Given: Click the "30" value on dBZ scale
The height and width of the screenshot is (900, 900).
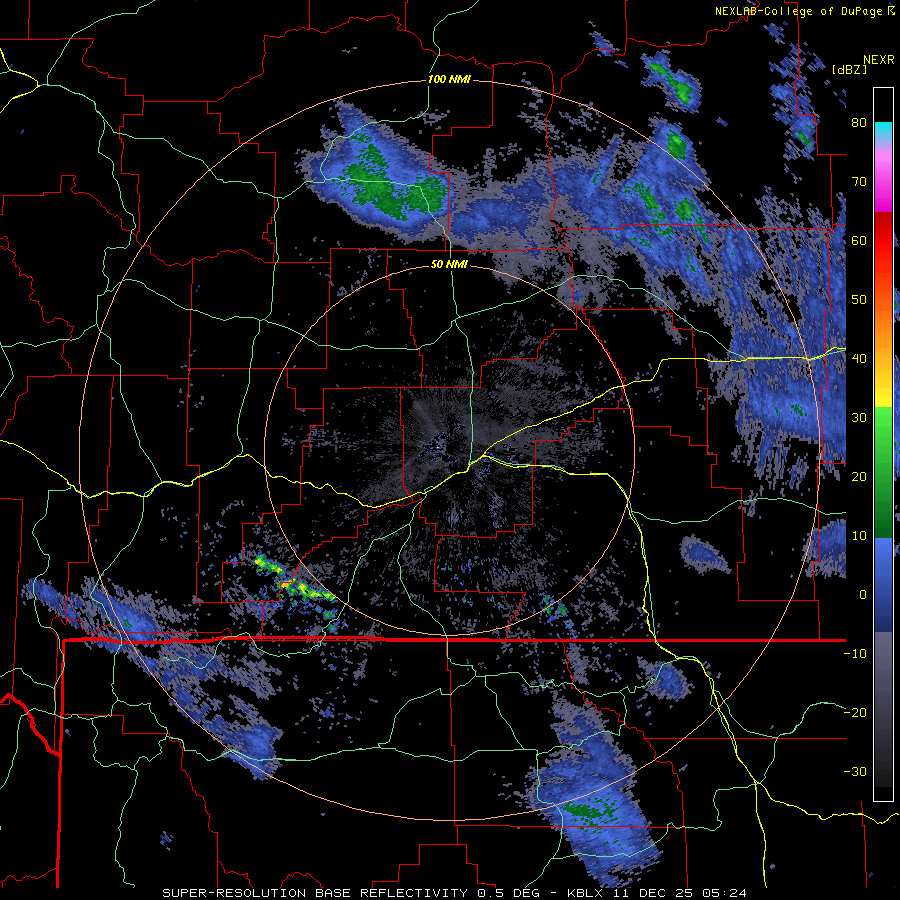Looking at the screenshot, I should pos(859,417).
